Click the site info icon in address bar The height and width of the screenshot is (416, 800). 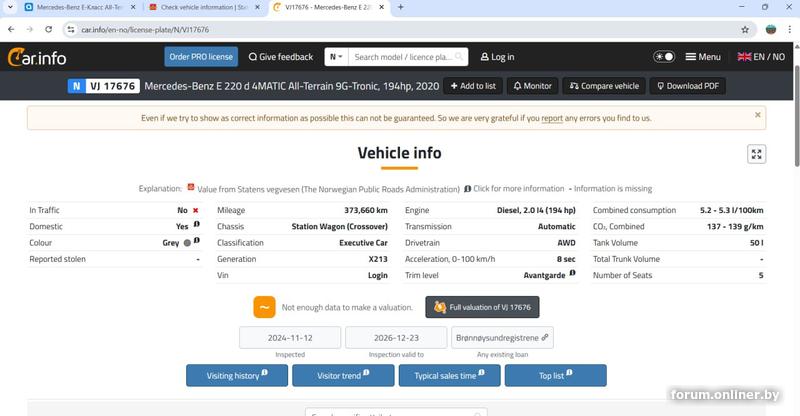[x=71, y=30]
